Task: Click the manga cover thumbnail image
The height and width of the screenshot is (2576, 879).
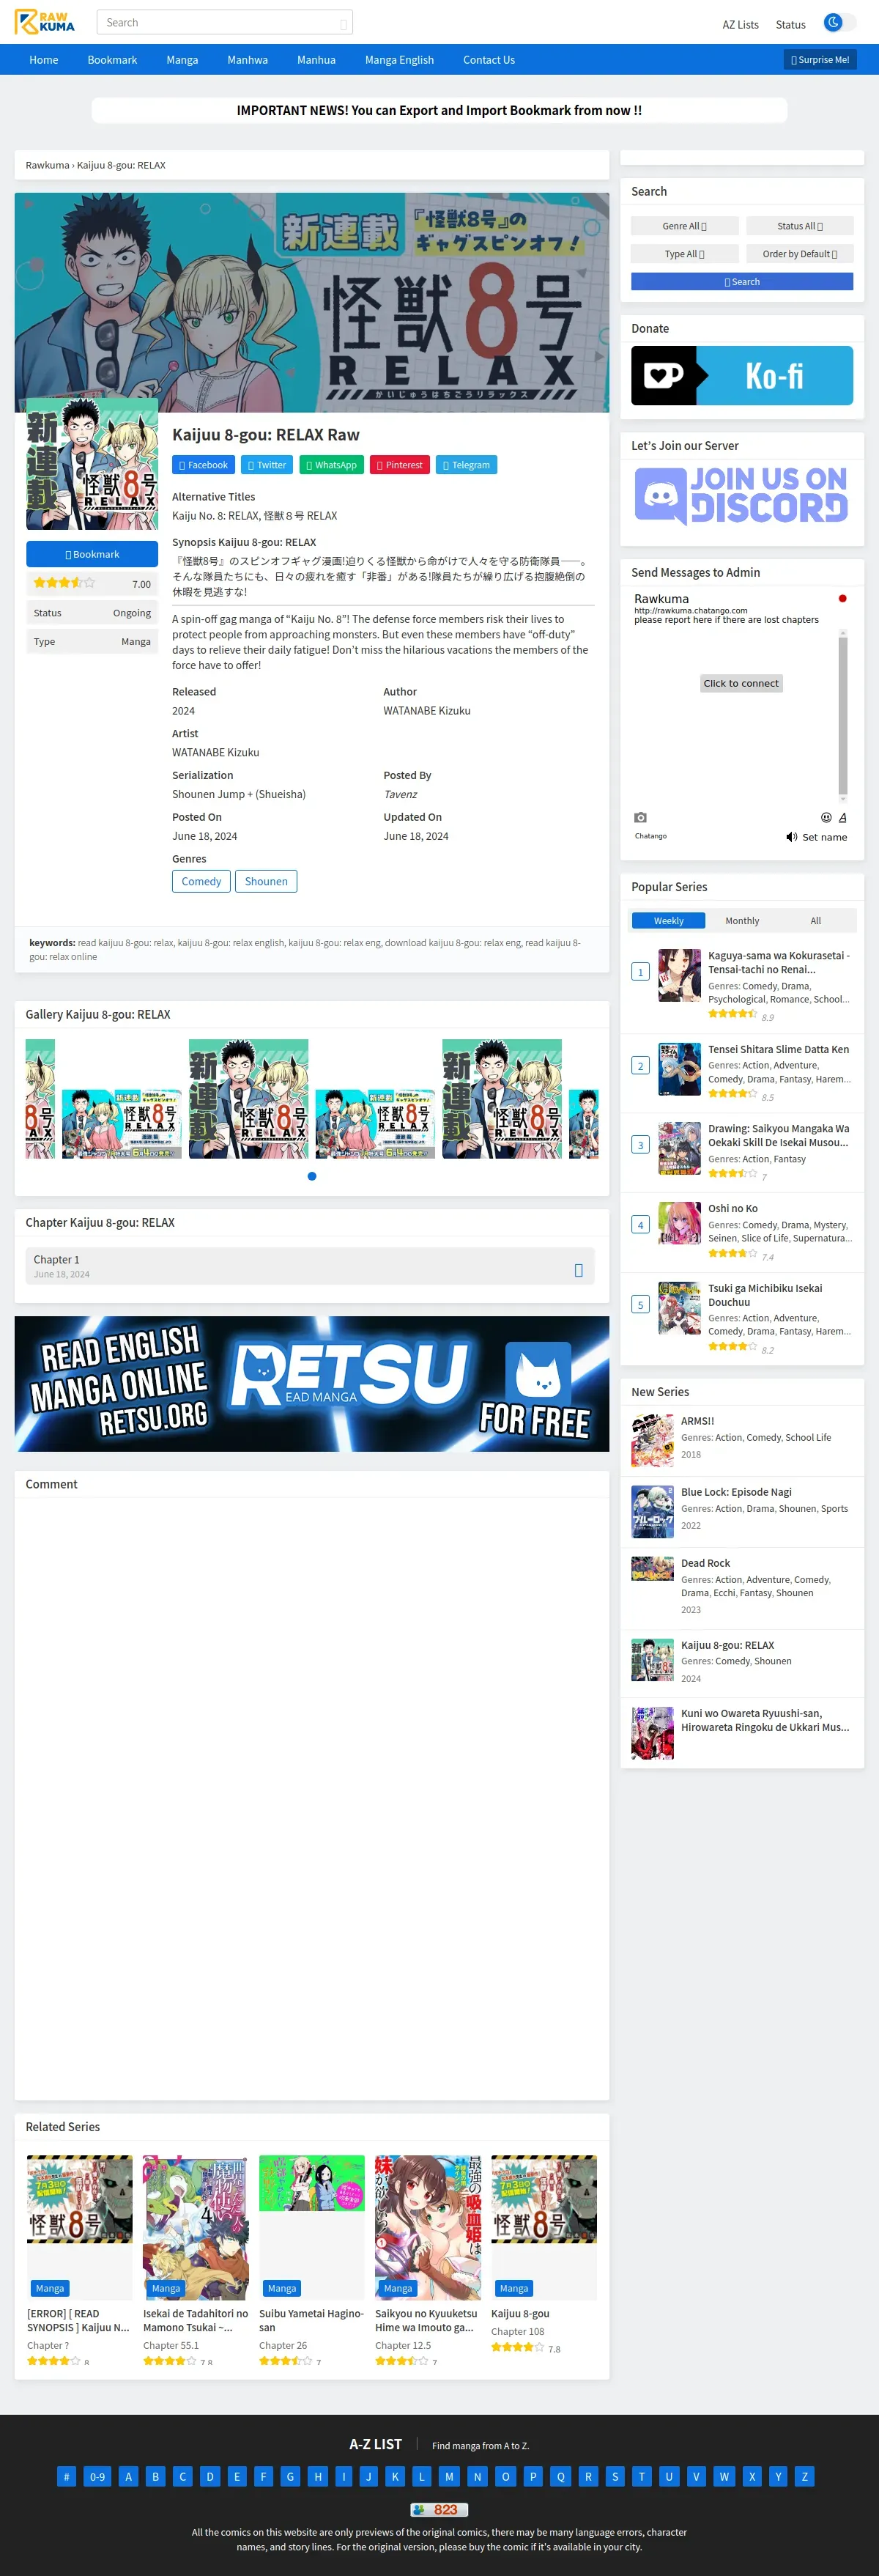Action: 92,464
